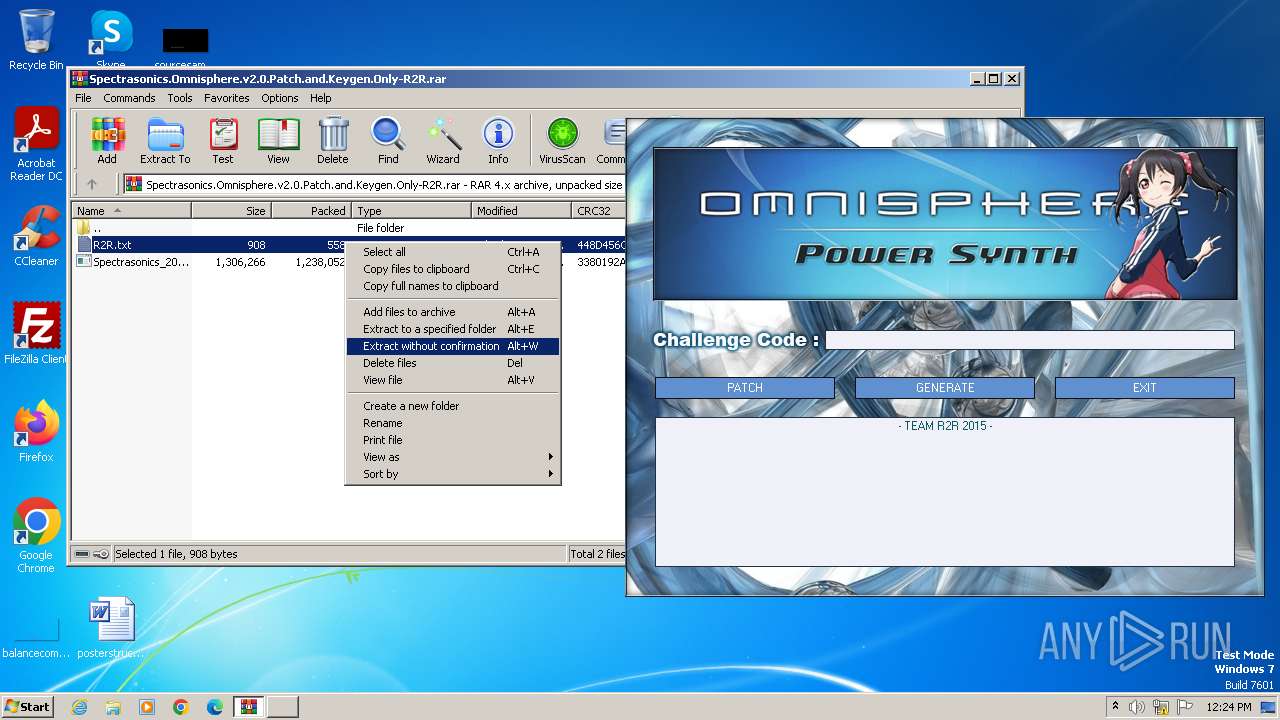
Task: Open the View toolbar icon
Action: [278, 140]
